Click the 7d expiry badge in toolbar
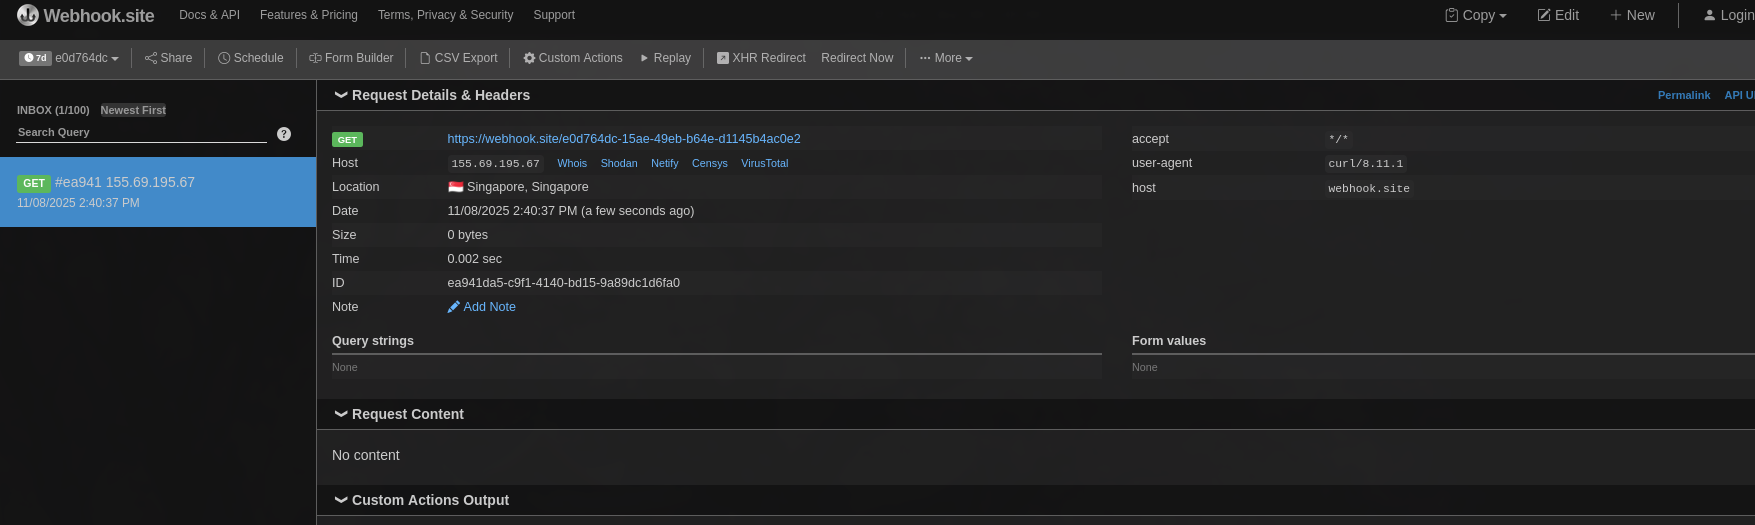 35,58
